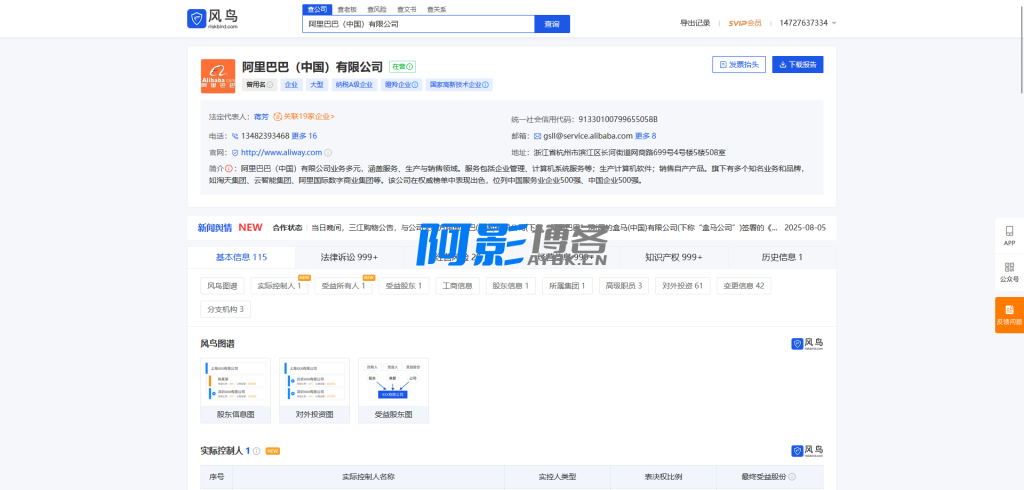Screen dimensions: 1024x490
Task: Expand 更多 16 phone numbers
Action: click(x=304, y=135)
